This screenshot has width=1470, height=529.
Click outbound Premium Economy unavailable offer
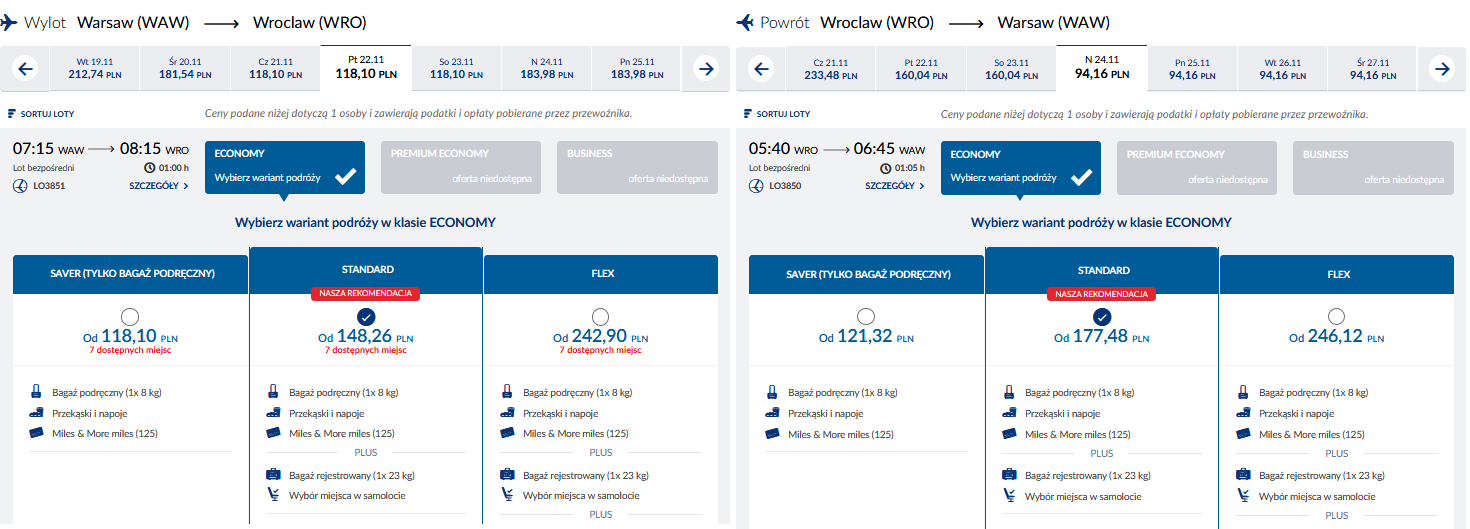pos(461,167)
